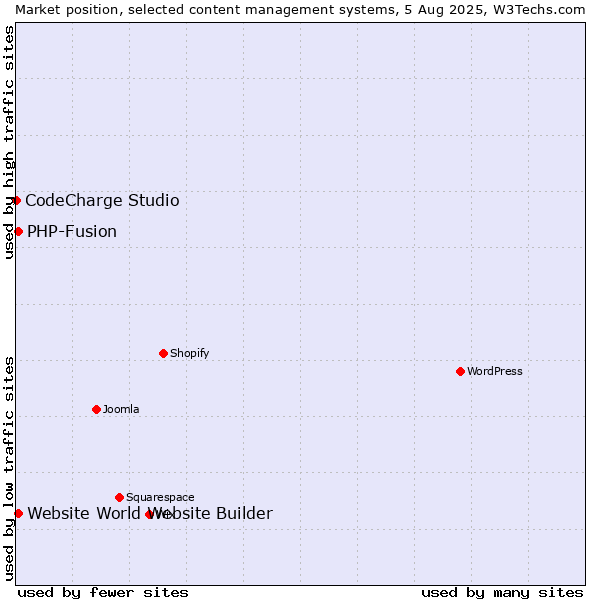This screenshot has height=600, width=600.
Task: Click the WordPress label text
Action: 494,371
